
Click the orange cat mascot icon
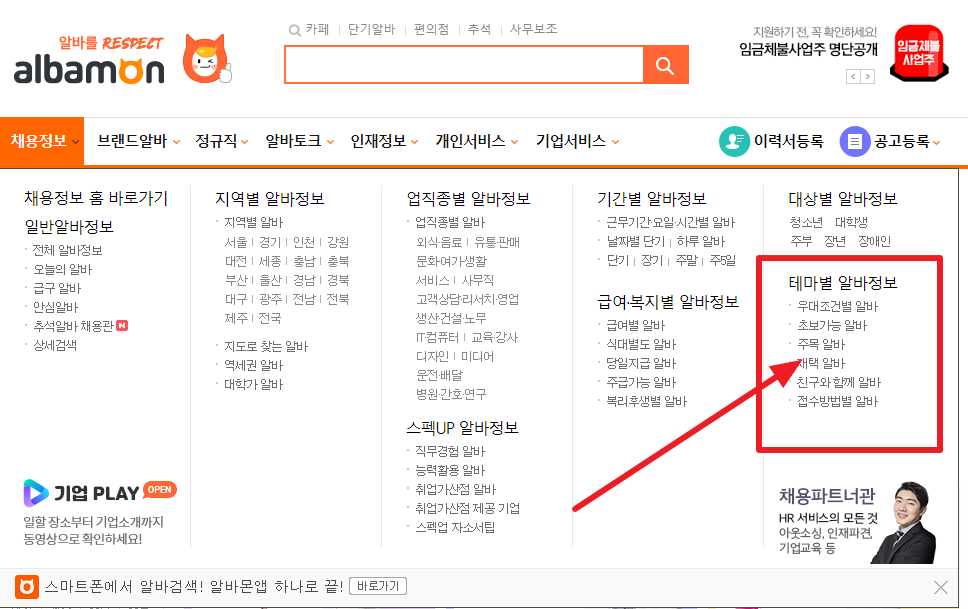click(x=207, y=59)
